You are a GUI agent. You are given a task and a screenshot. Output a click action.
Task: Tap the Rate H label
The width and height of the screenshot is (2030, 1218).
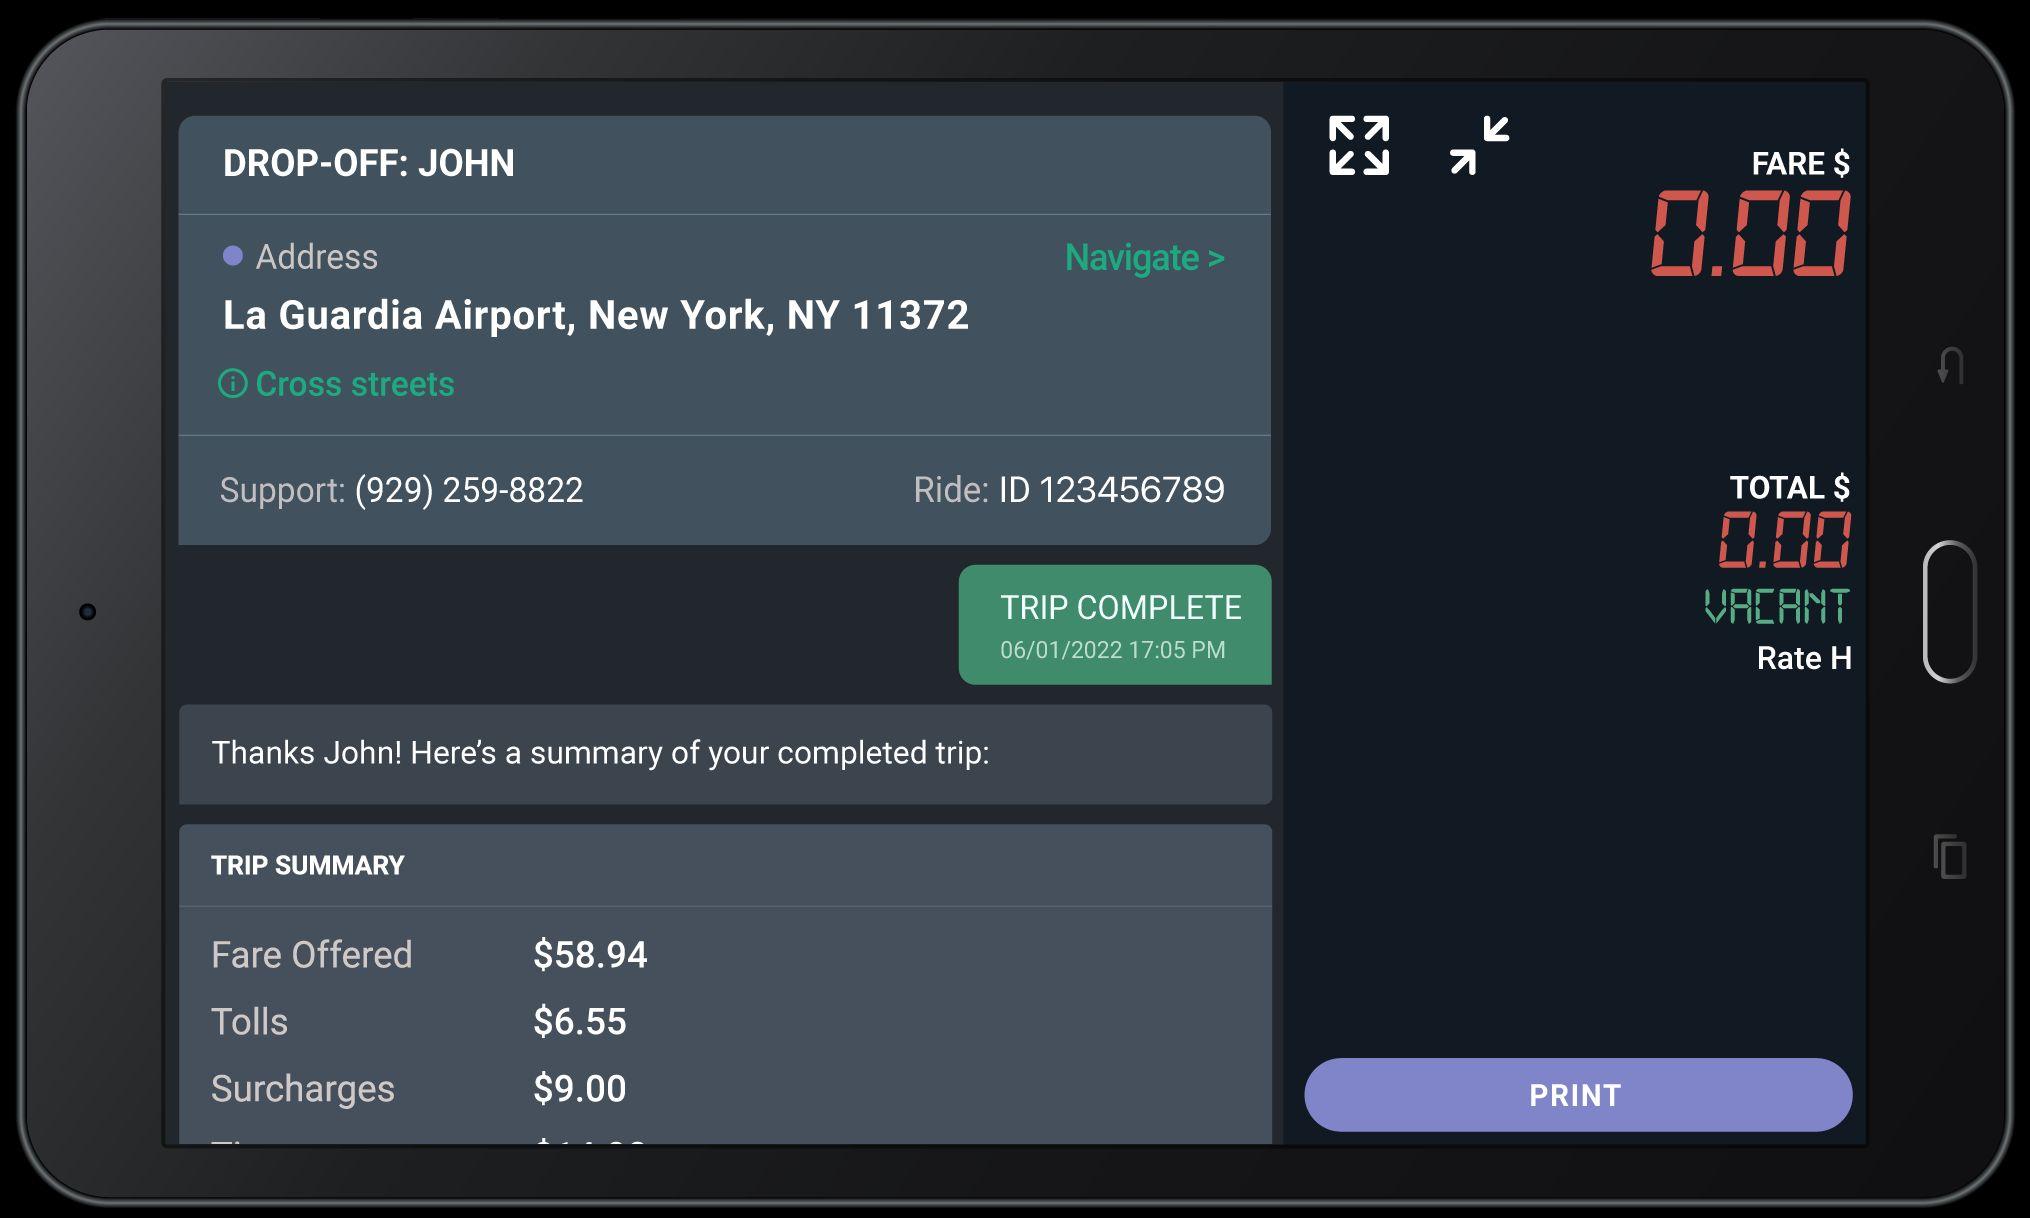[1803, 658]
